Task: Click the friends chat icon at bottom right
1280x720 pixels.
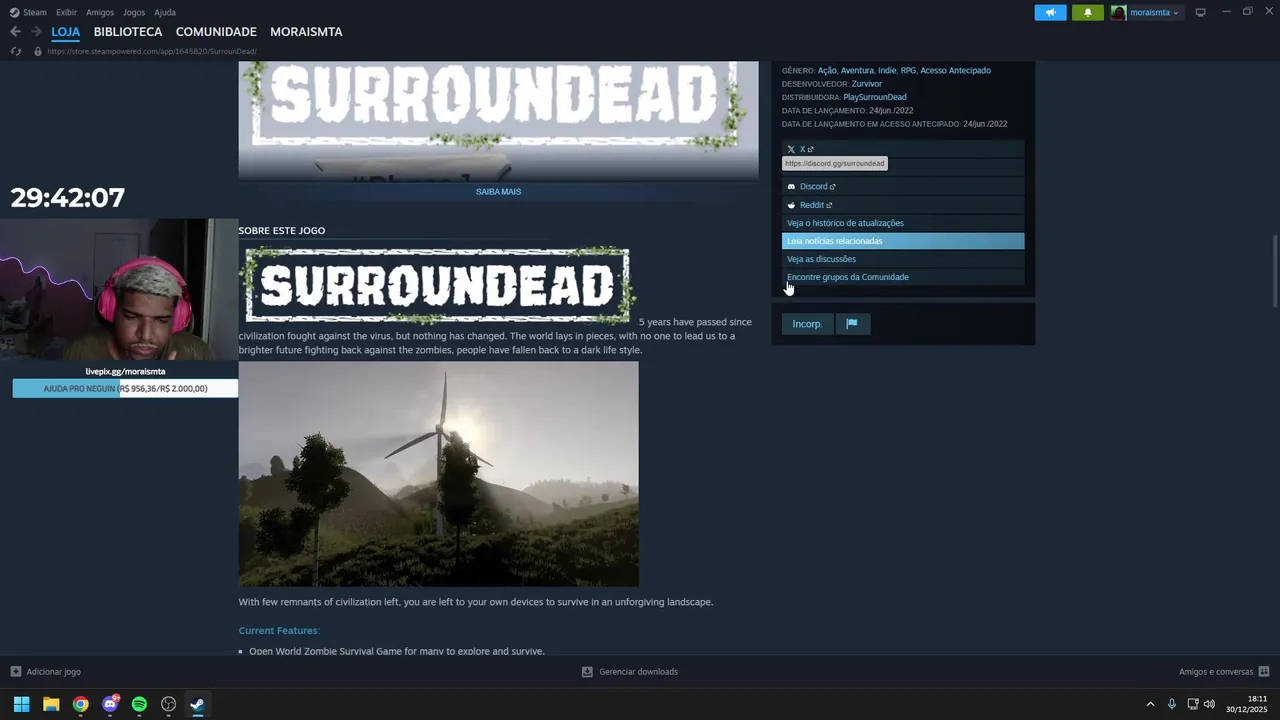Action: click(1264, 672)
